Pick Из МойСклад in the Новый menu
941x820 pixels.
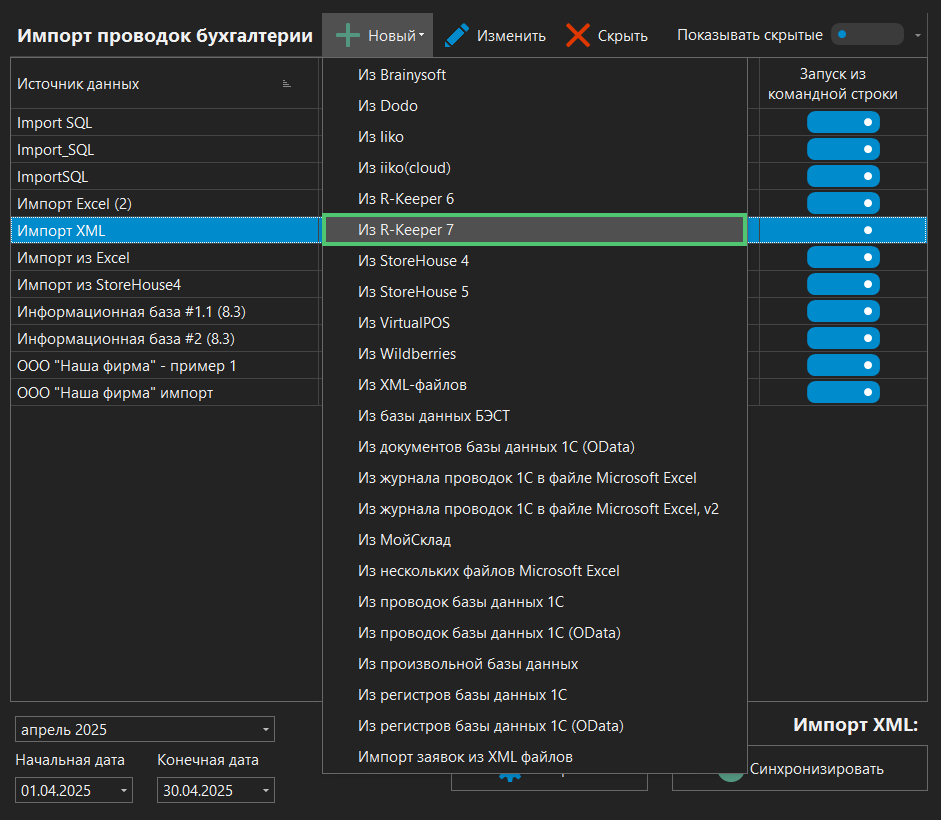(534, 540)
